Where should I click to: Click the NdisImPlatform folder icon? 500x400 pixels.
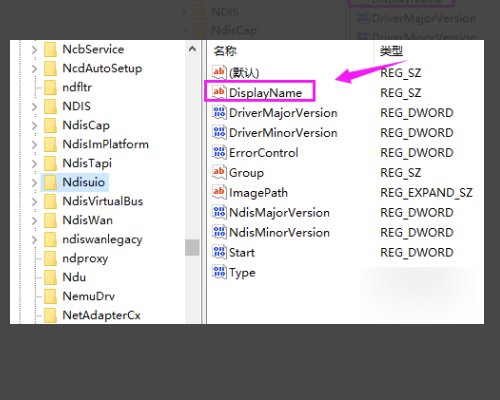(x=50, y=144)
